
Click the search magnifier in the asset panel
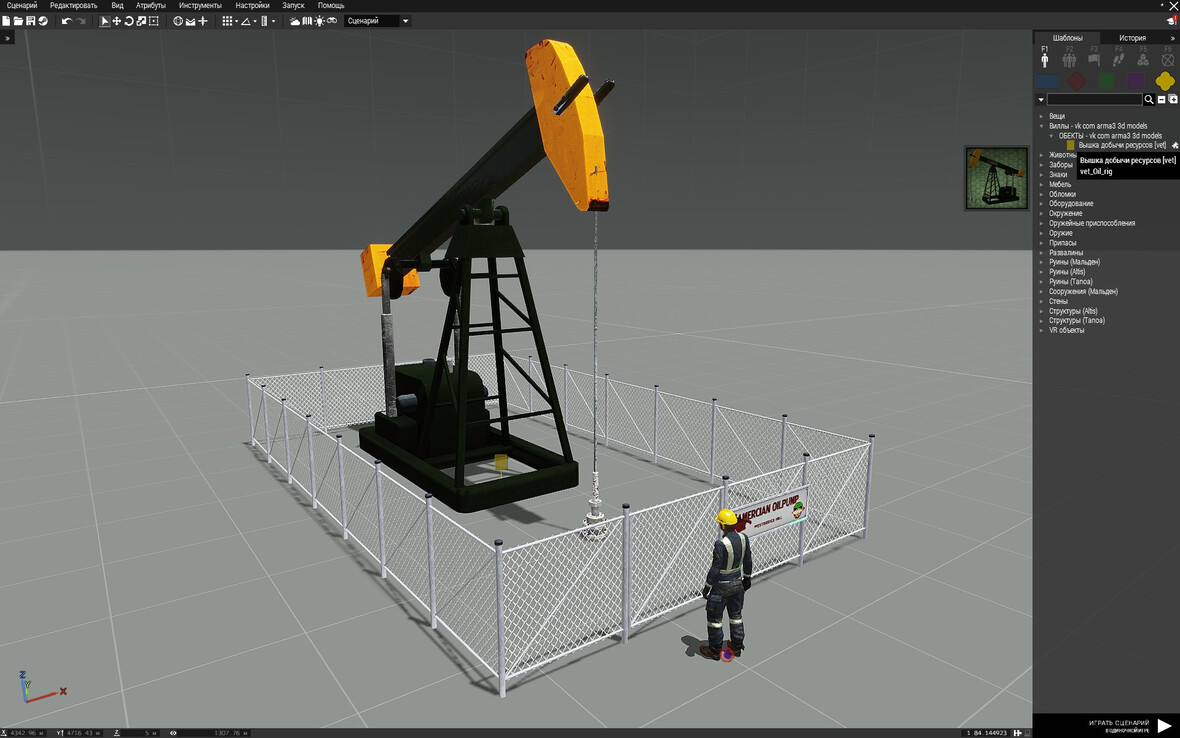tap(1149, 100)
